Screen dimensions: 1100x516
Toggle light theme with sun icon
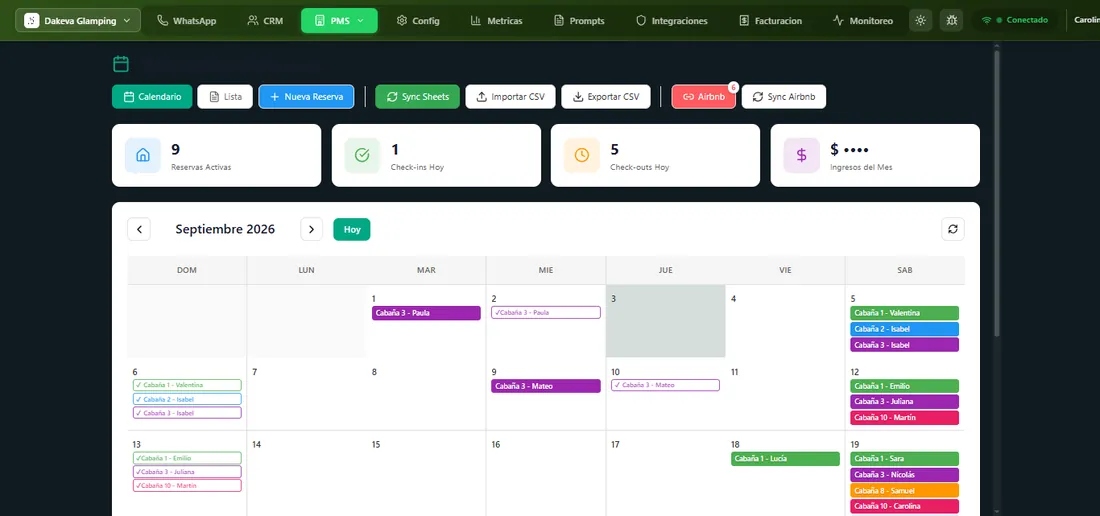(920, 20)
